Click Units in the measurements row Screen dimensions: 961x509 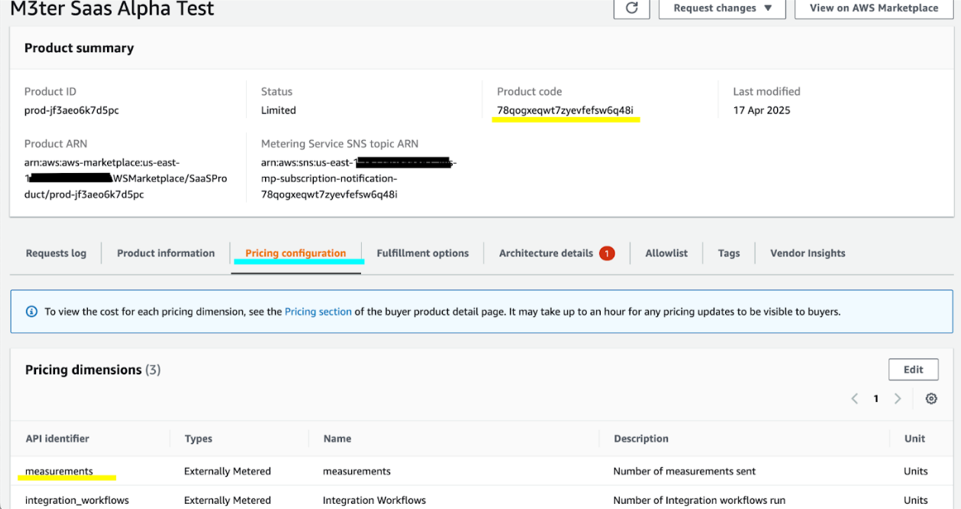point(916,471)
